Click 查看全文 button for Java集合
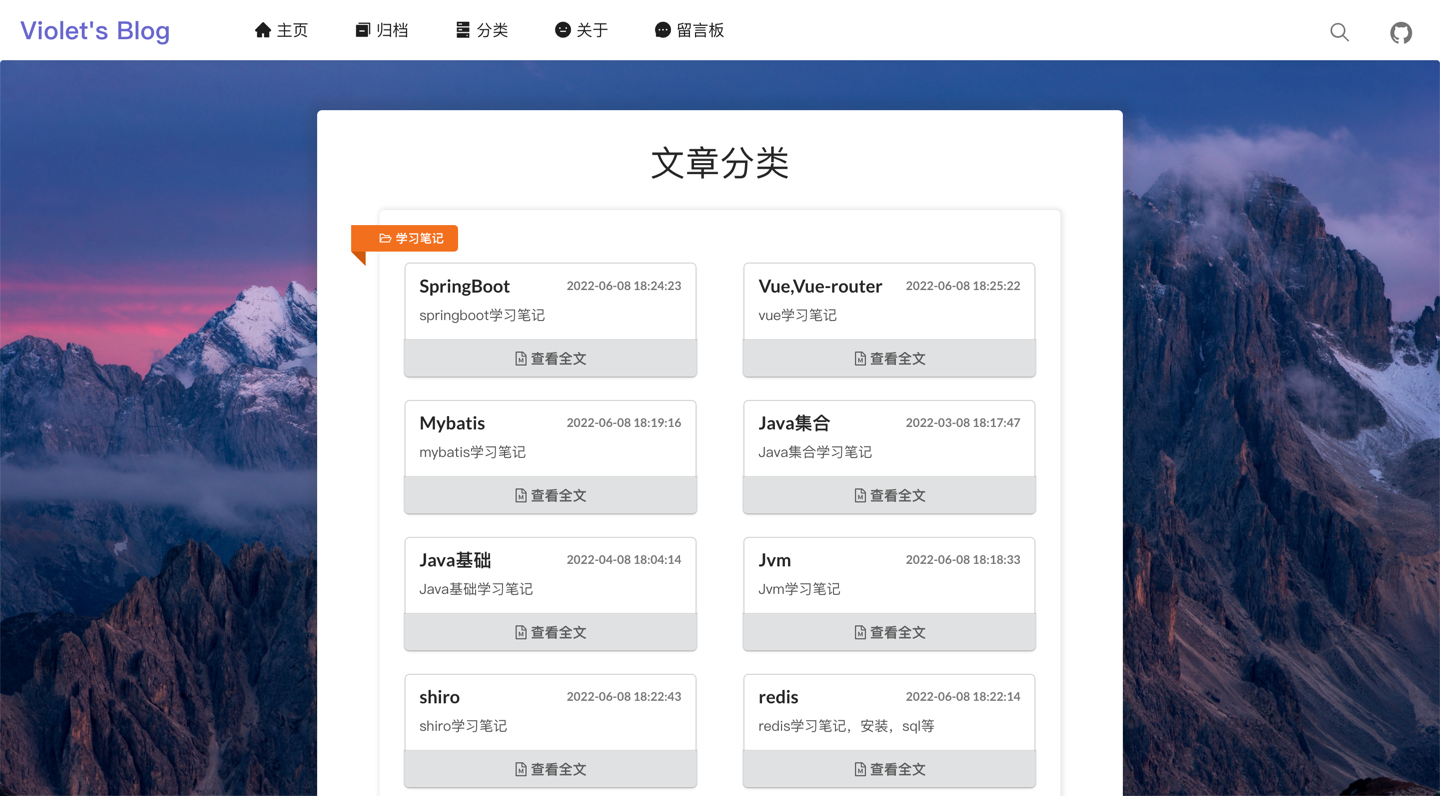The height and width of the screenshot is (796, 1440). [889, 495]
